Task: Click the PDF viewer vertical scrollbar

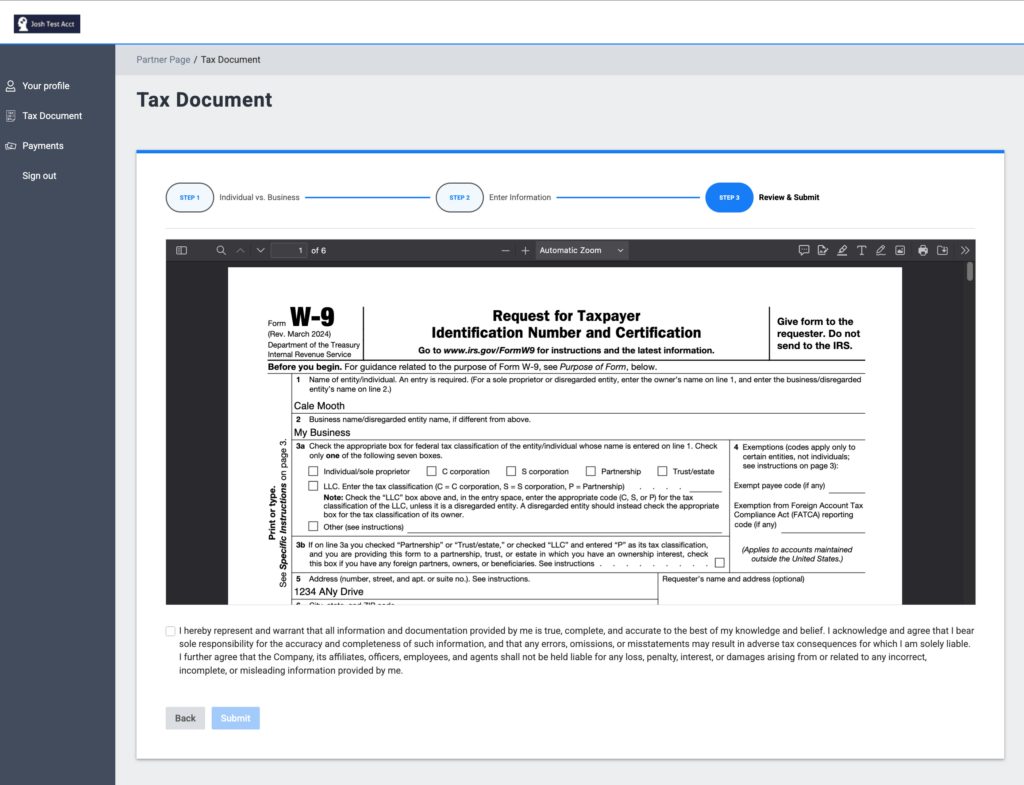Action: pos(970,271)
